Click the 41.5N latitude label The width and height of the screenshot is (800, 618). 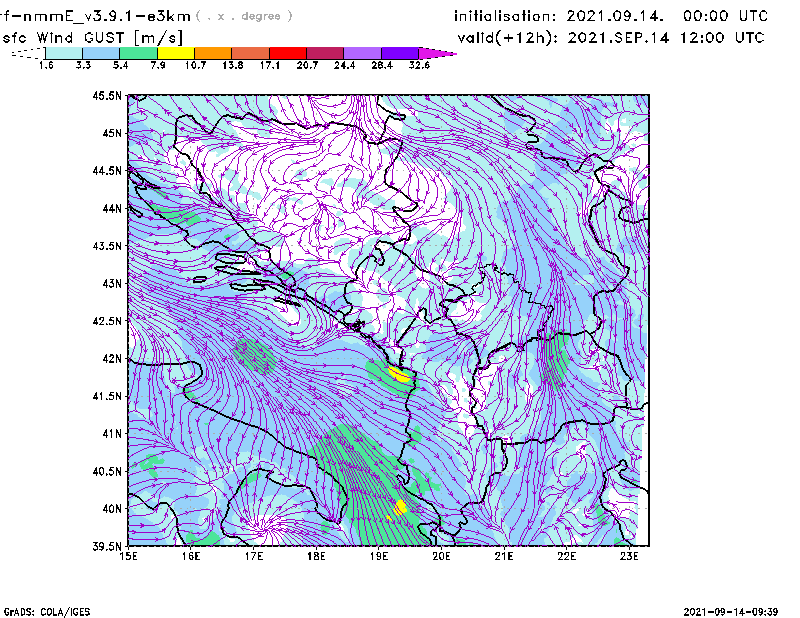pyautogui.click(x=107, y=396)
